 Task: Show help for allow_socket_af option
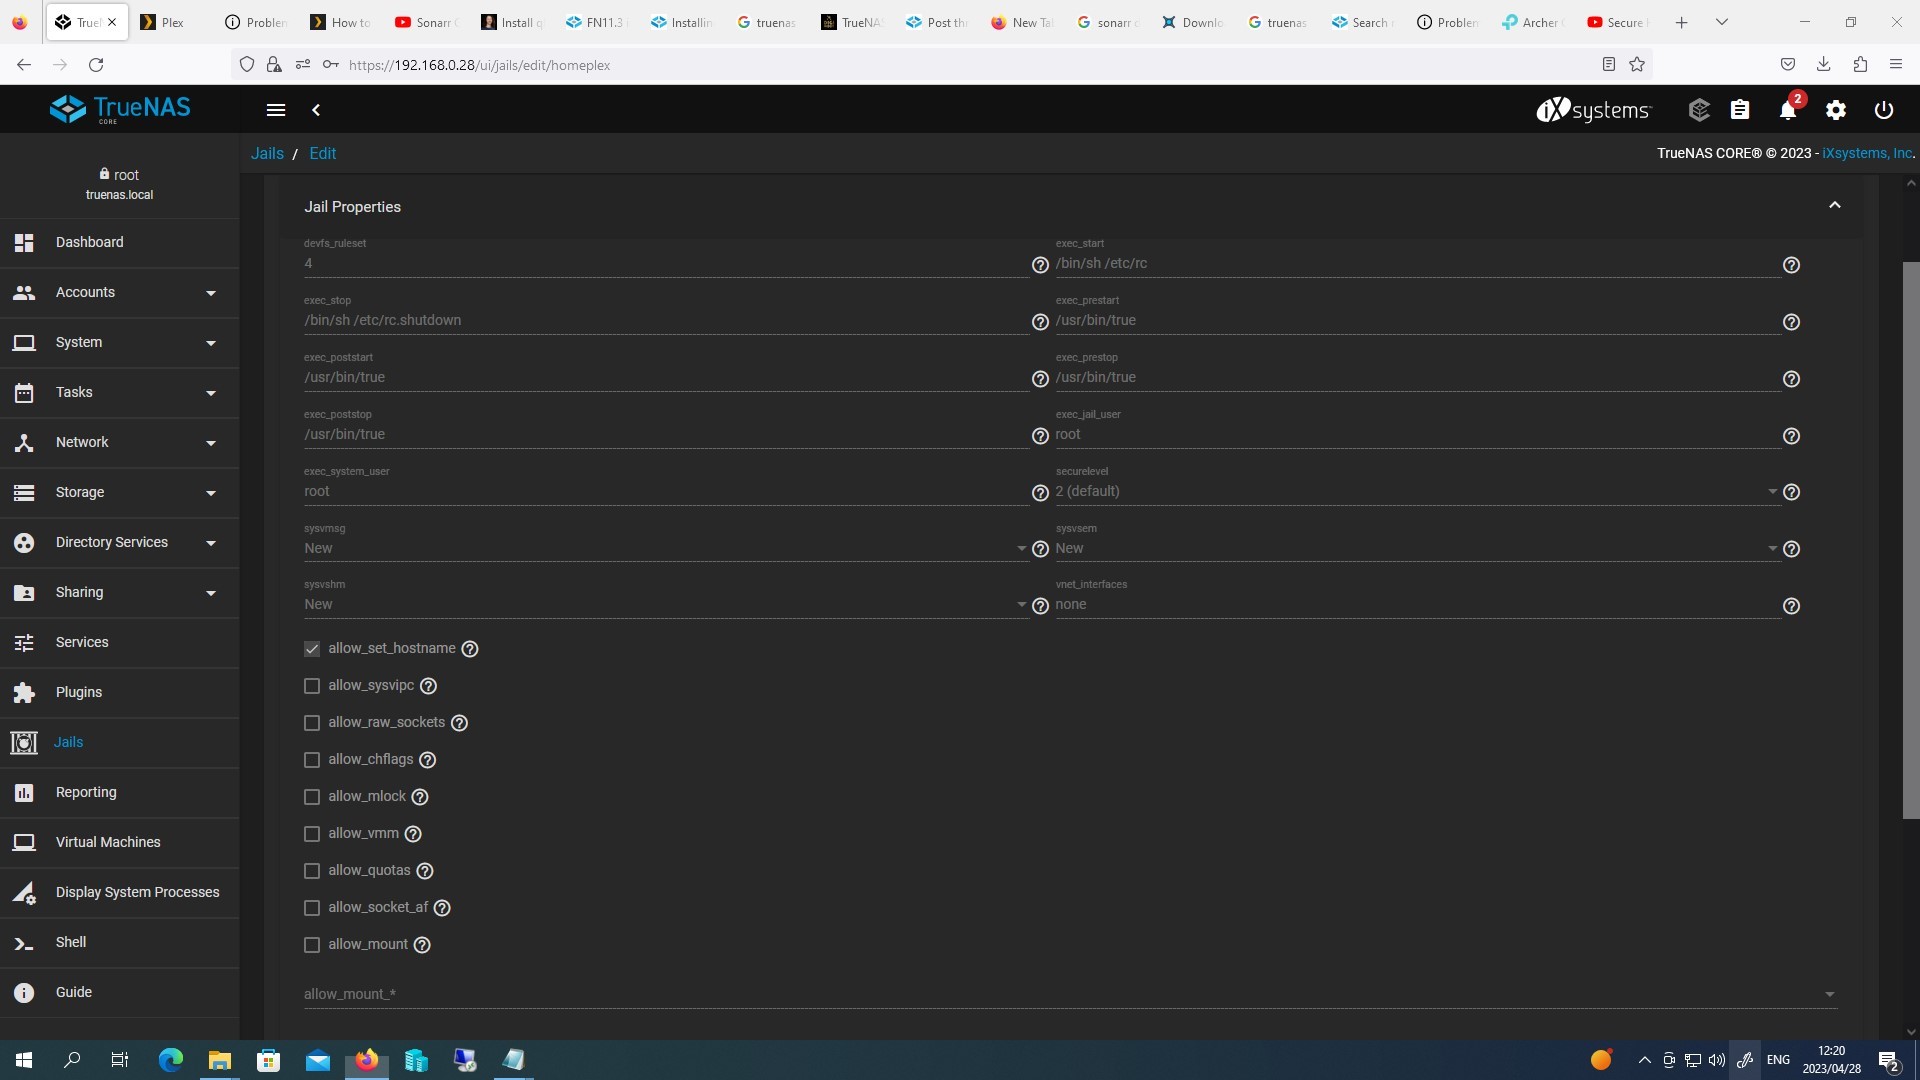click(x=442, y=908)
